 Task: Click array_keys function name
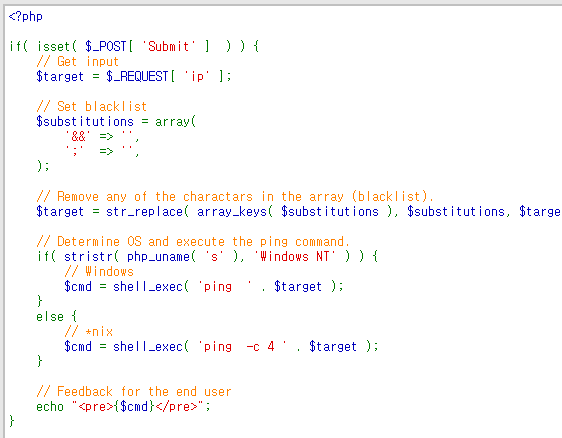point(232,211)
